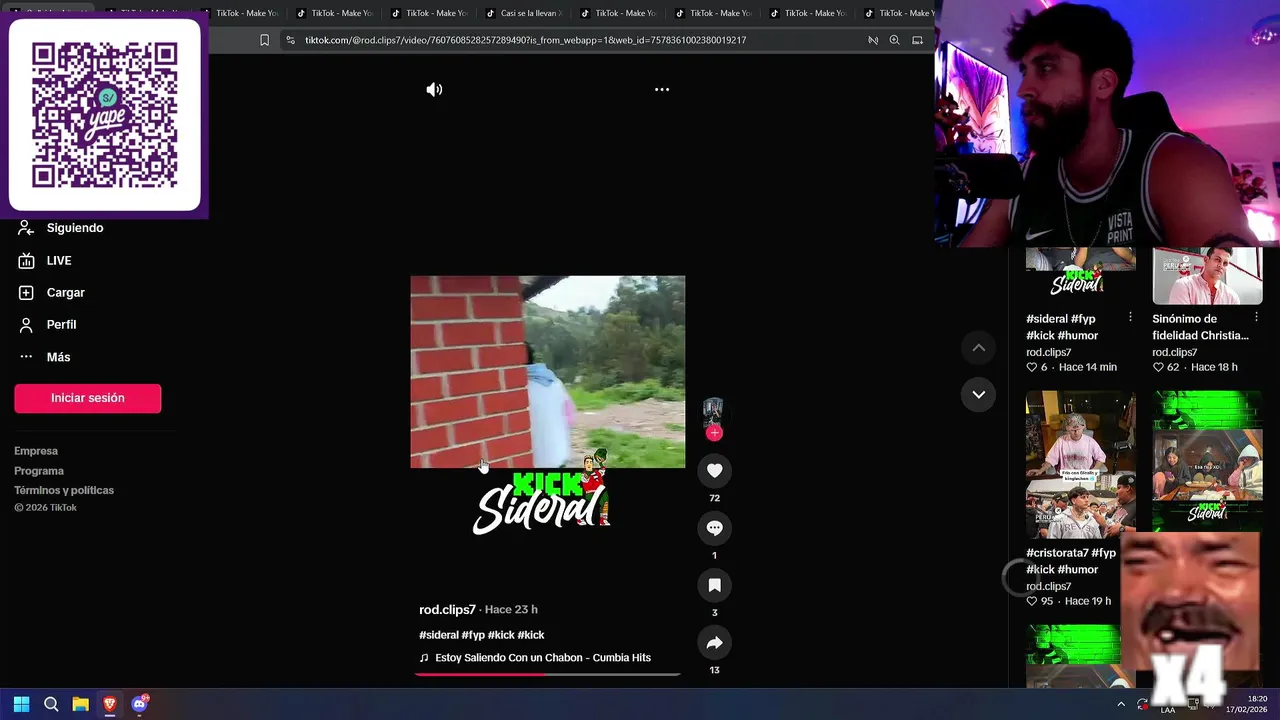
Task: Click the picture-in-picture icon in the address bar
Action: [917, 40]
